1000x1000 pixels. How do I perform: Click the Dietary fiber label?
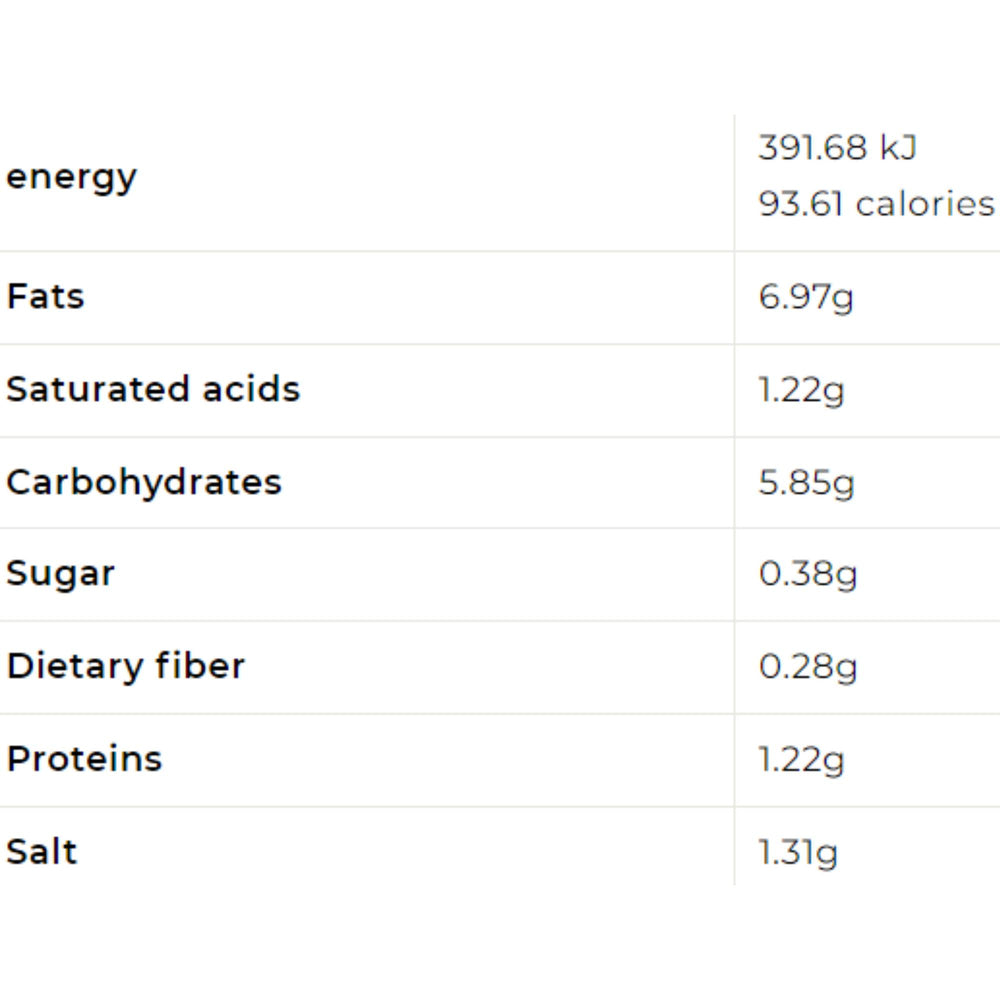coord(125,666)
